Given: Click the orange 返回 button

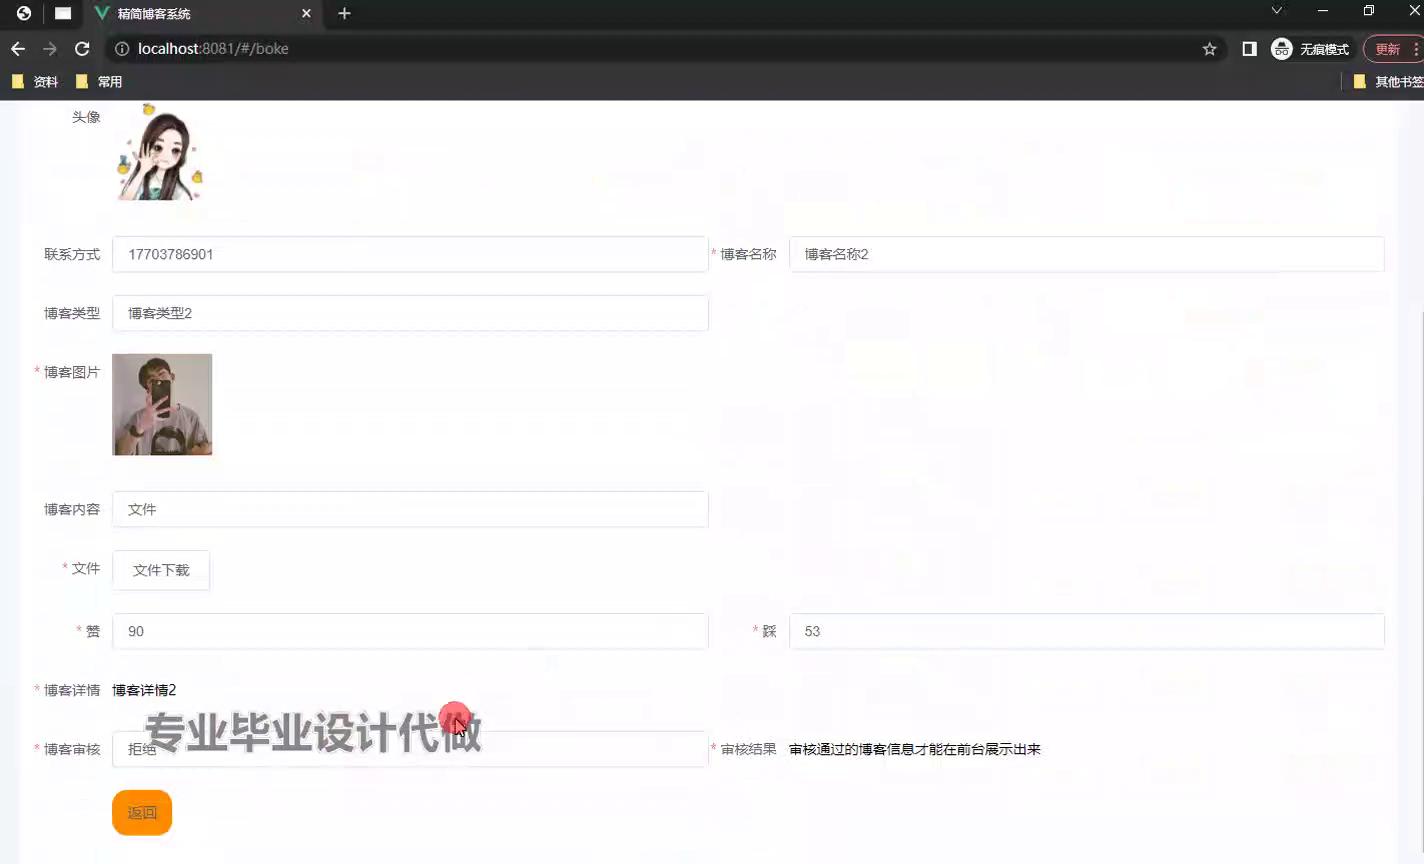Looking at the screenshot, I should 142,812.
